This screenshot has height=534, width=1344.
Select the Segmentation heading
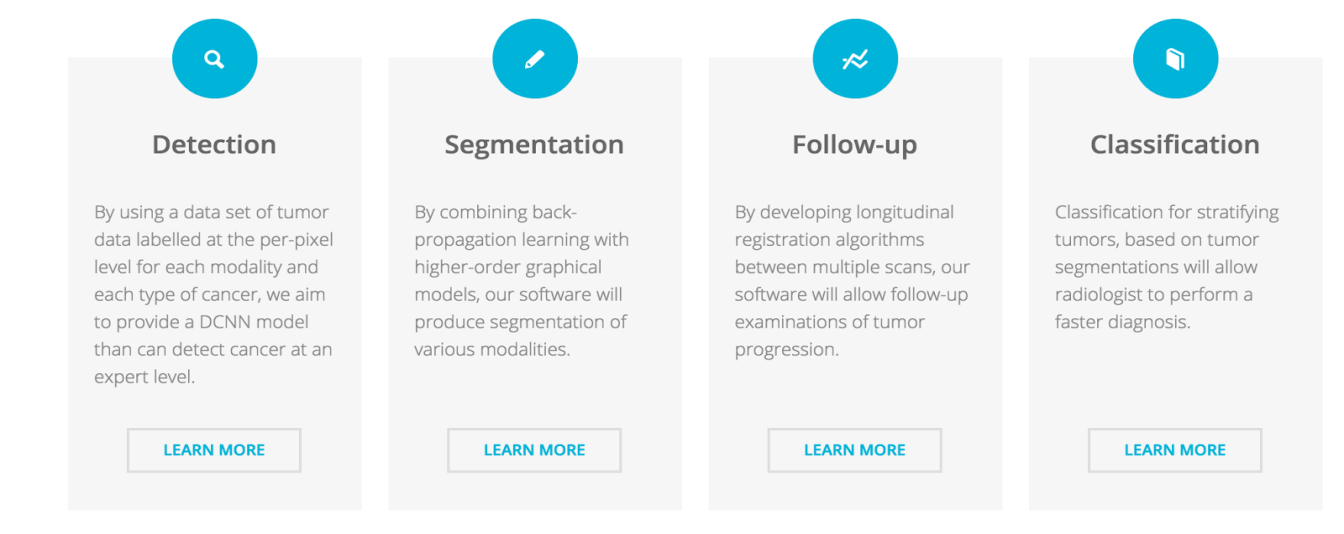(535, 145)
